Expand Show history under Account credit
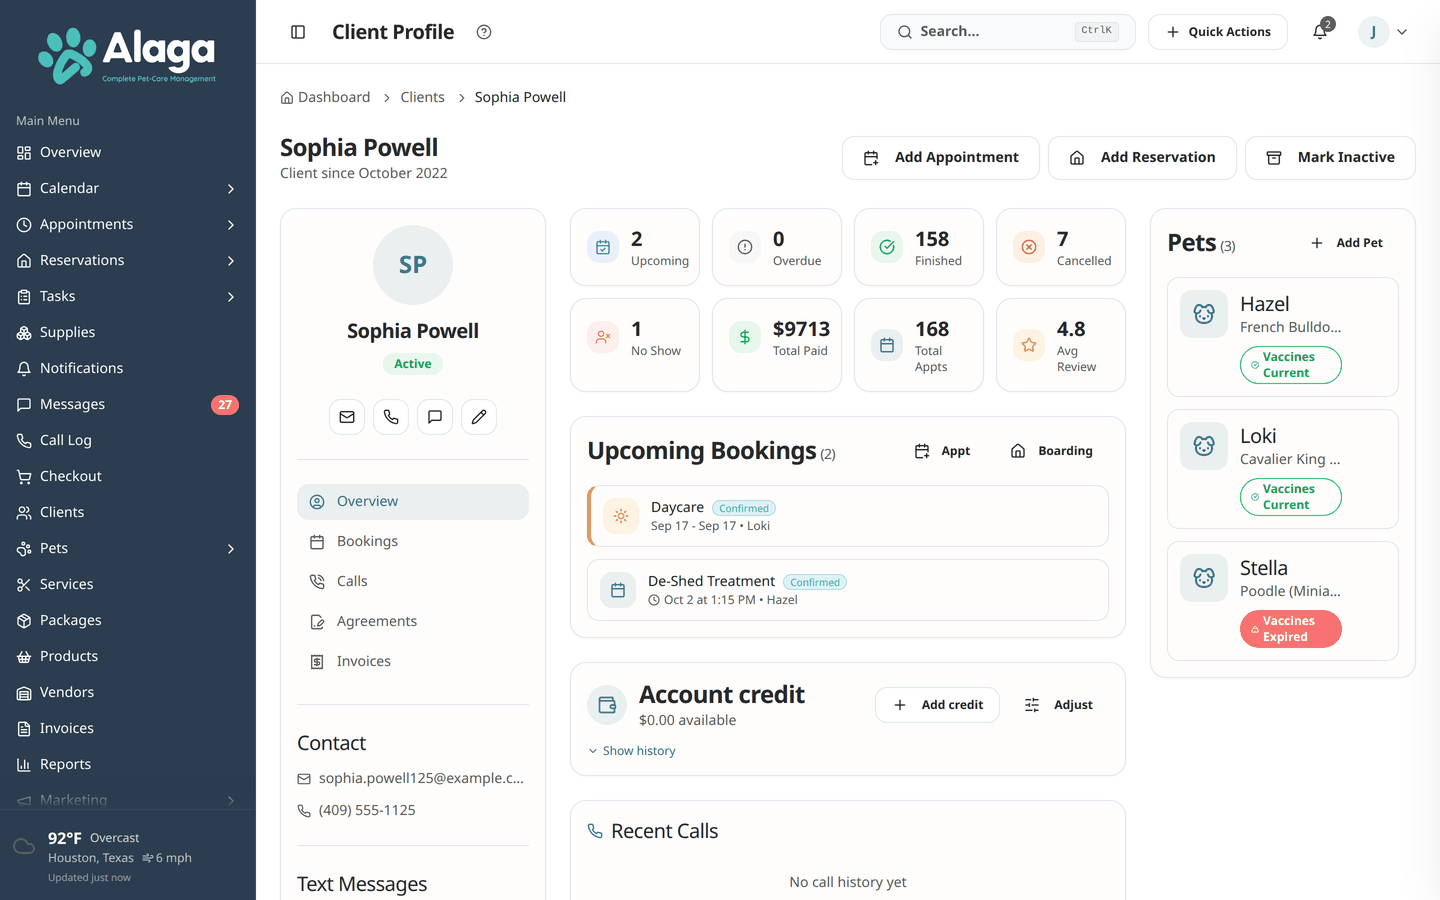 point(632,751)
